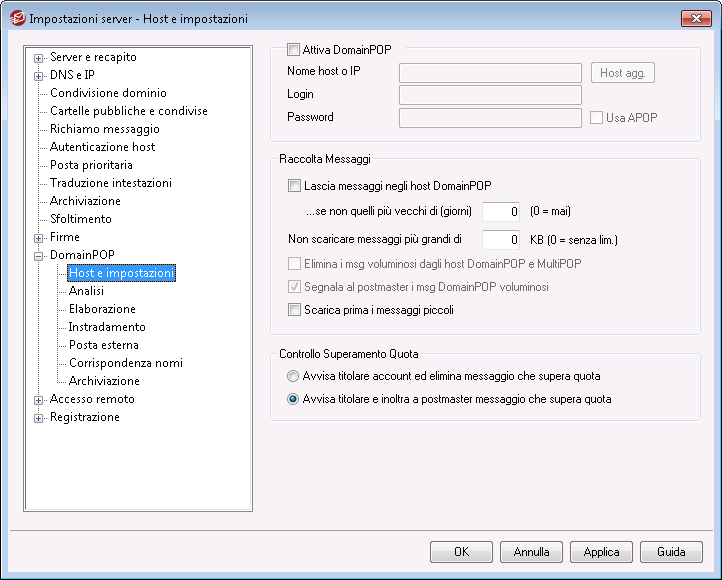Viewport: 722px width, 580px height.
Task: Click the MDaemon app icon in title bar
Action: tap(17, 18)
